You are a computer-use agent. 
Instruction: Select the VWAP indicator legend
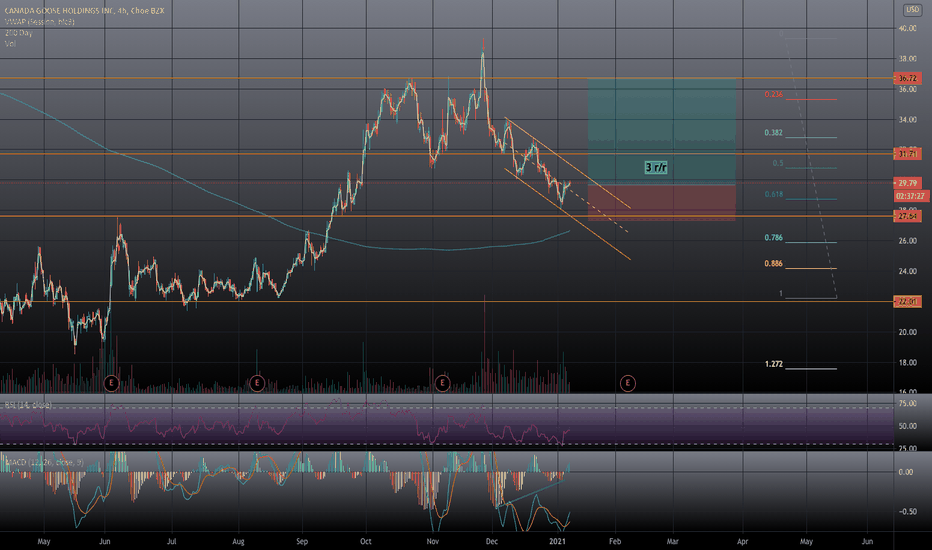(40, 22)
